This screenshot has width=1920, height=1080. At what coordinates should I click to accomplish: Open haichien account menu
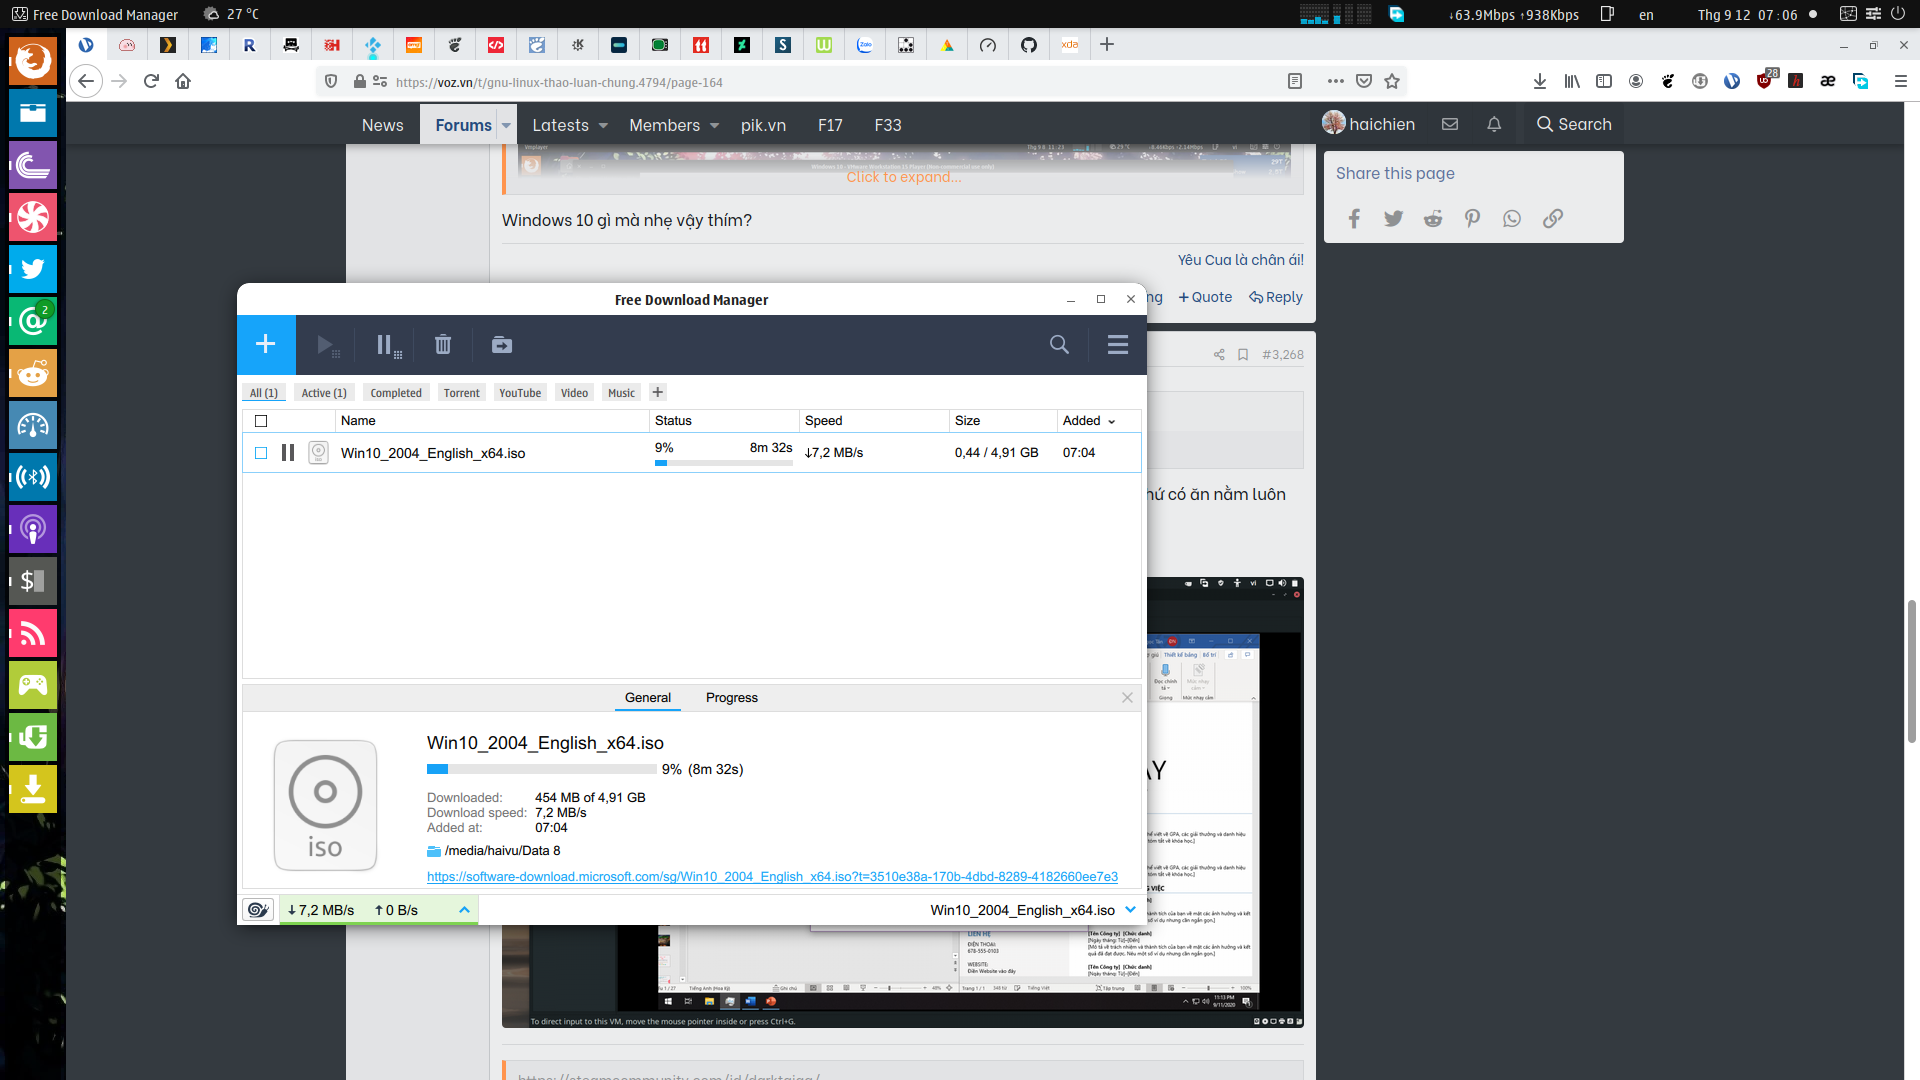[1368, 124]
